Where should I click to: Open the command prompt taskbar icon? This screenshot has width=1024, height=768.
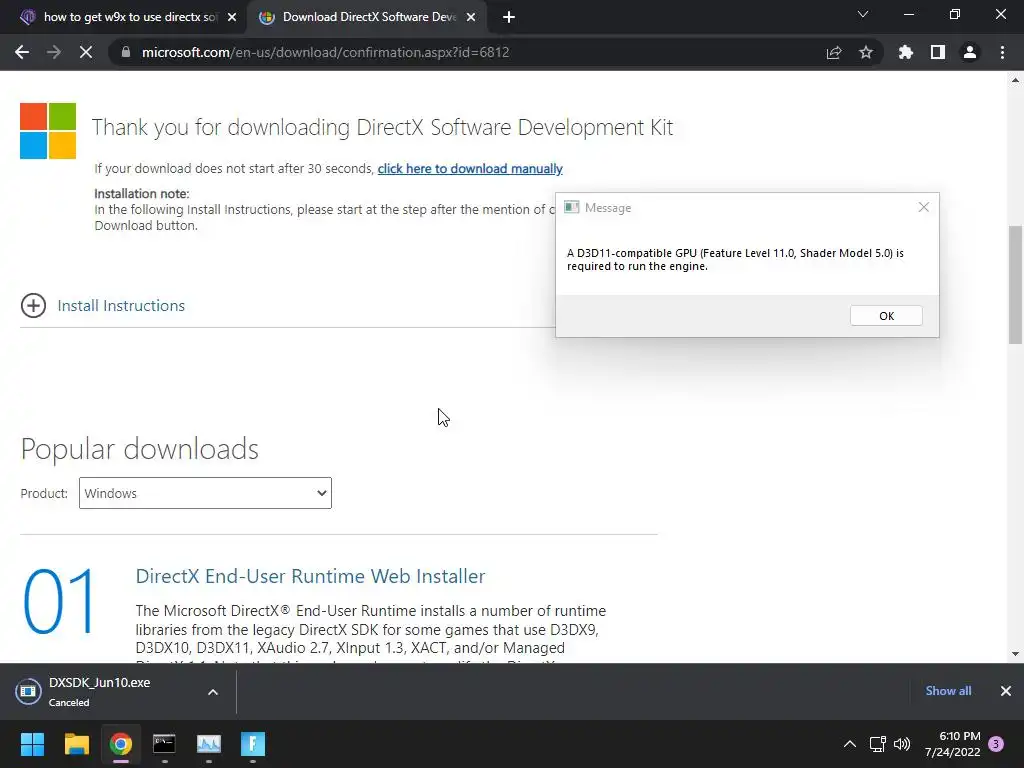[165, 744]
